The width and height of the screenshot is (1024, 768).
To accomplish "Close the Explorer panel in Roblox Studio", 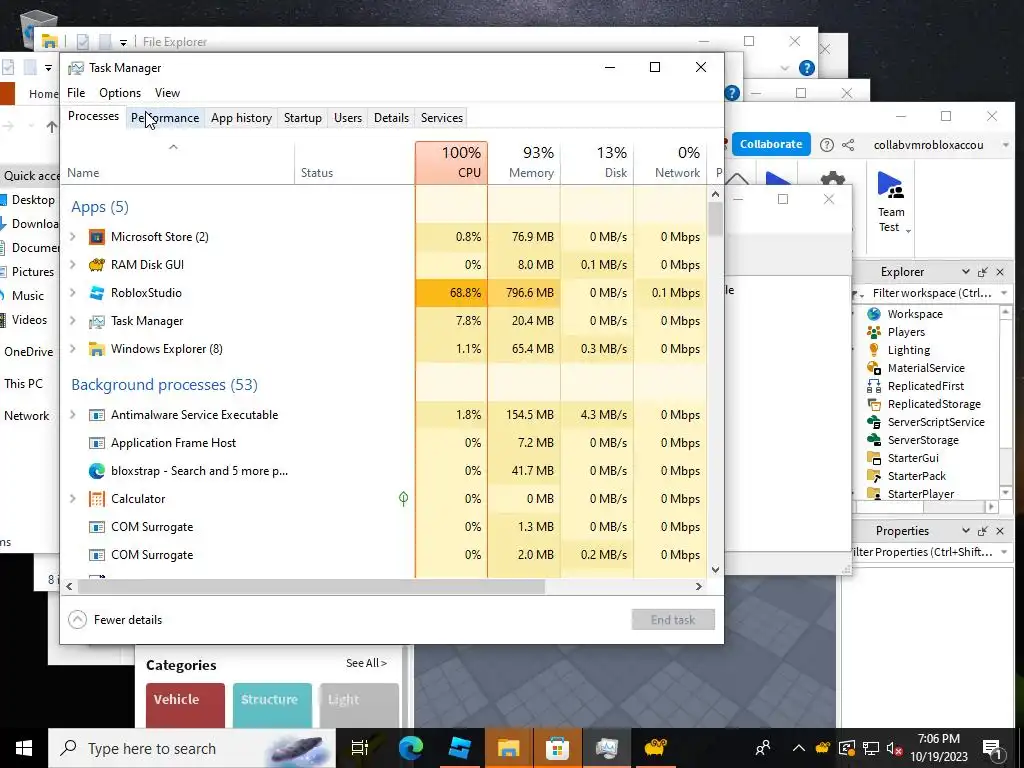I will pos(1000,272).
